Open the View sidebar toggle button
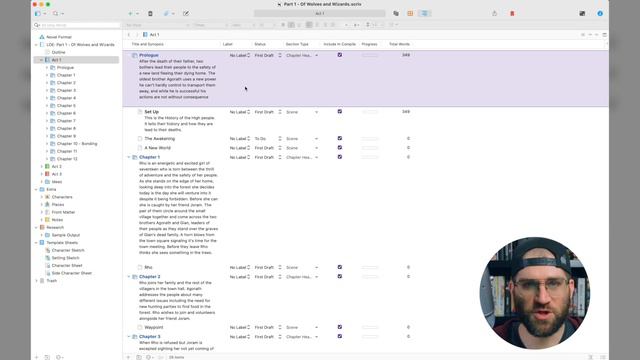This screenshot has height=360, width=640. [x=38, y=13]
